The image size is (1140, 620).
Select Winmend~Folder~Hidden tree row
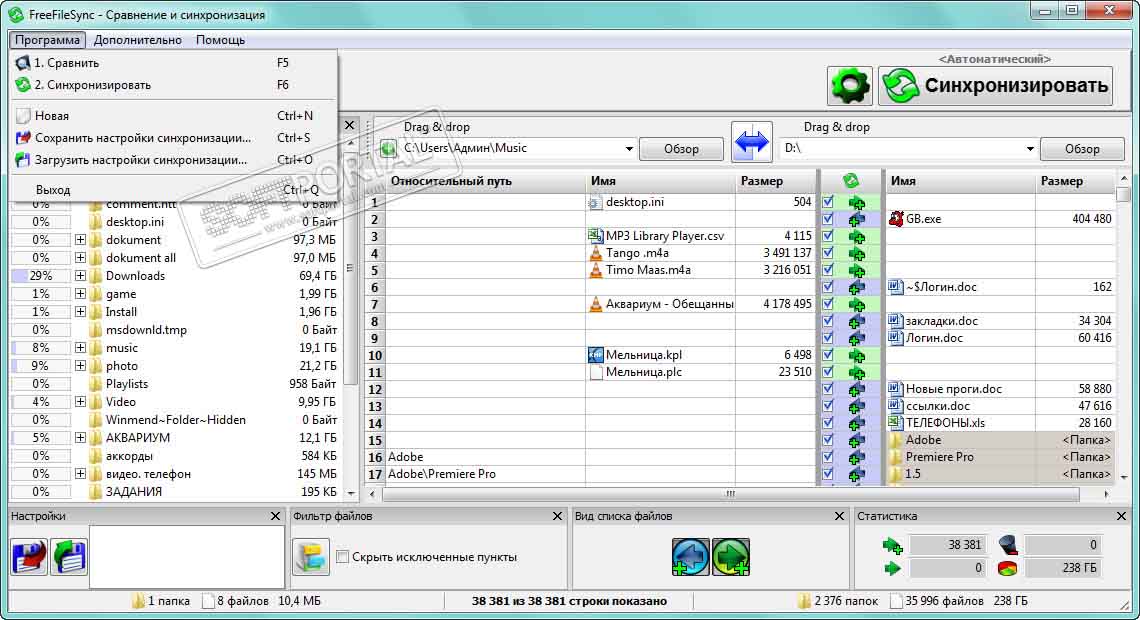pos(174,420)
